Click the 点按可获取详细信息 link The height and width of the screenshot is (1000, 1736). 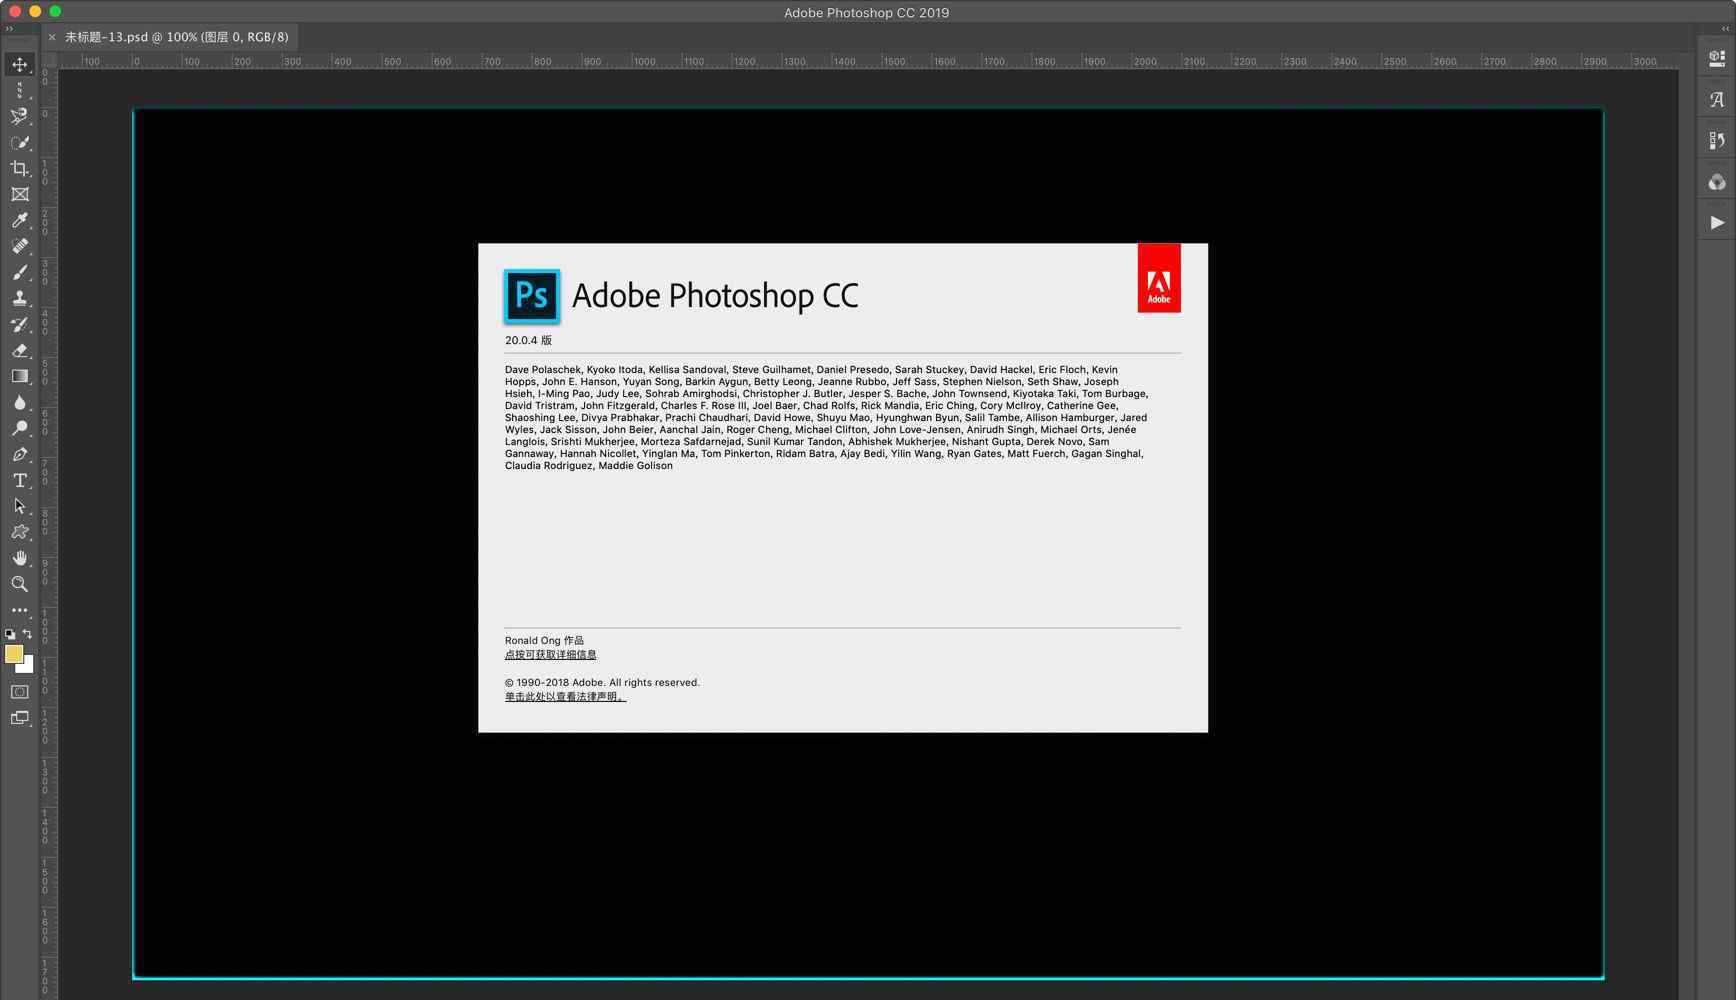pos(550,655)
